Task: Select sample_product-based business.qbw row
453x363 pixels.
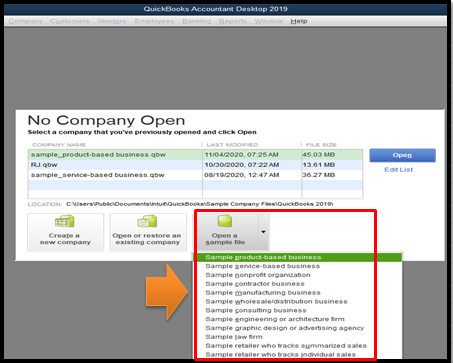Action: pos(195,155)
